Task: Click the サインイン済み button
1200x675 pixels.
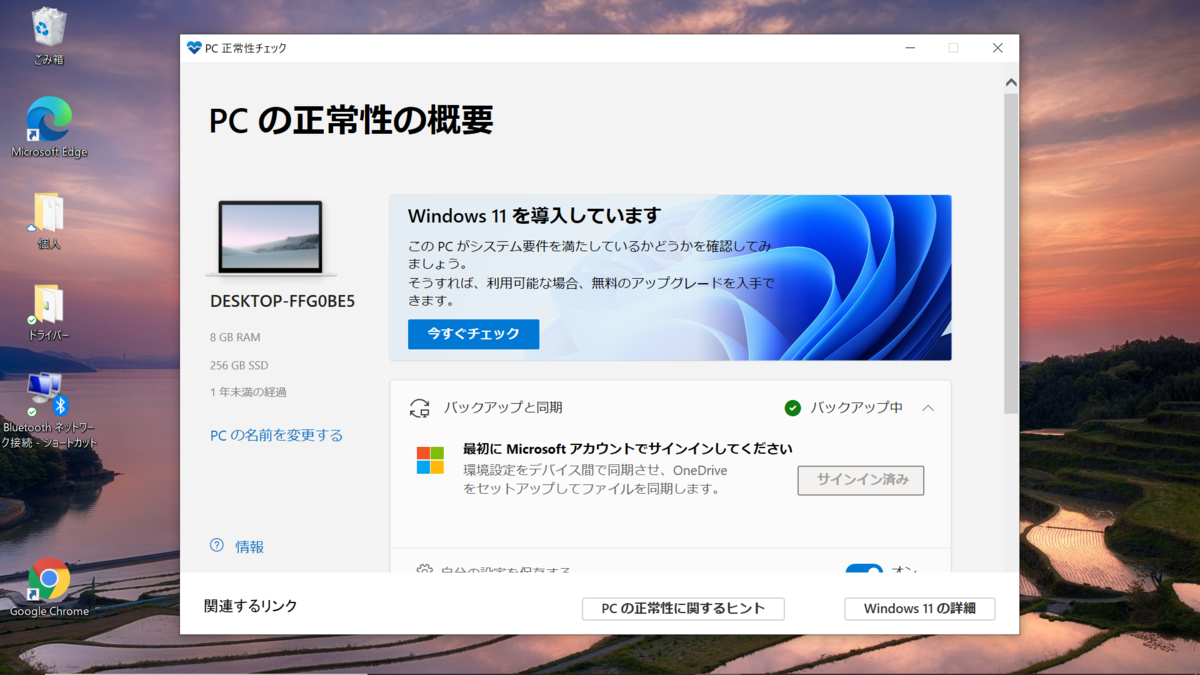Action: [861, 480]
